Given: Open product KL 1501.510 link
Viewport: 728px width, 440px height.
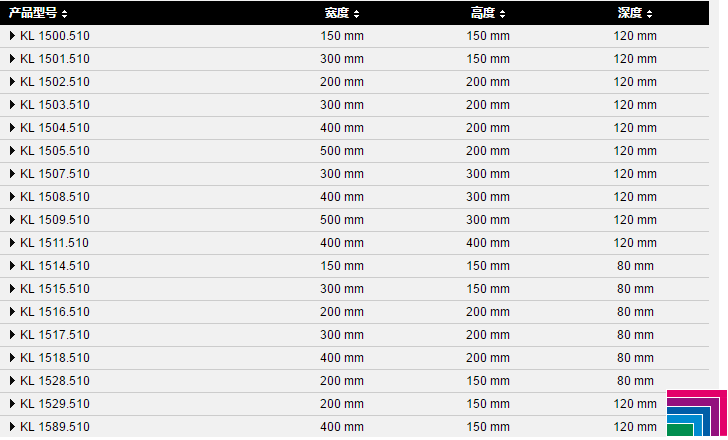Looking at the screenshot, I should click(55, 59).
